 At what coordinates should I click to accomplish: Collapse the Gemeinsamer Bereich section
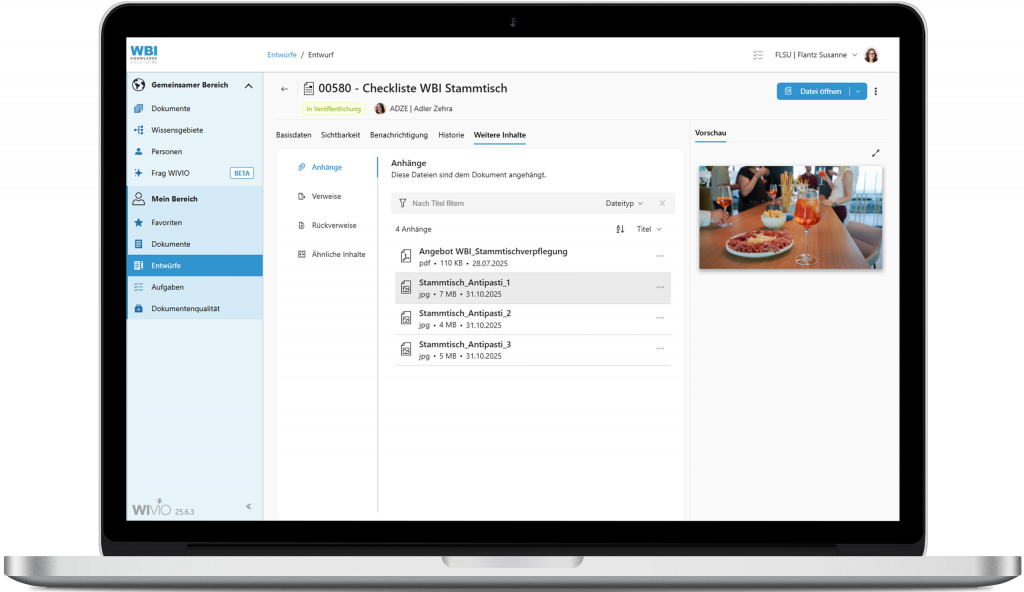[248, 86]
